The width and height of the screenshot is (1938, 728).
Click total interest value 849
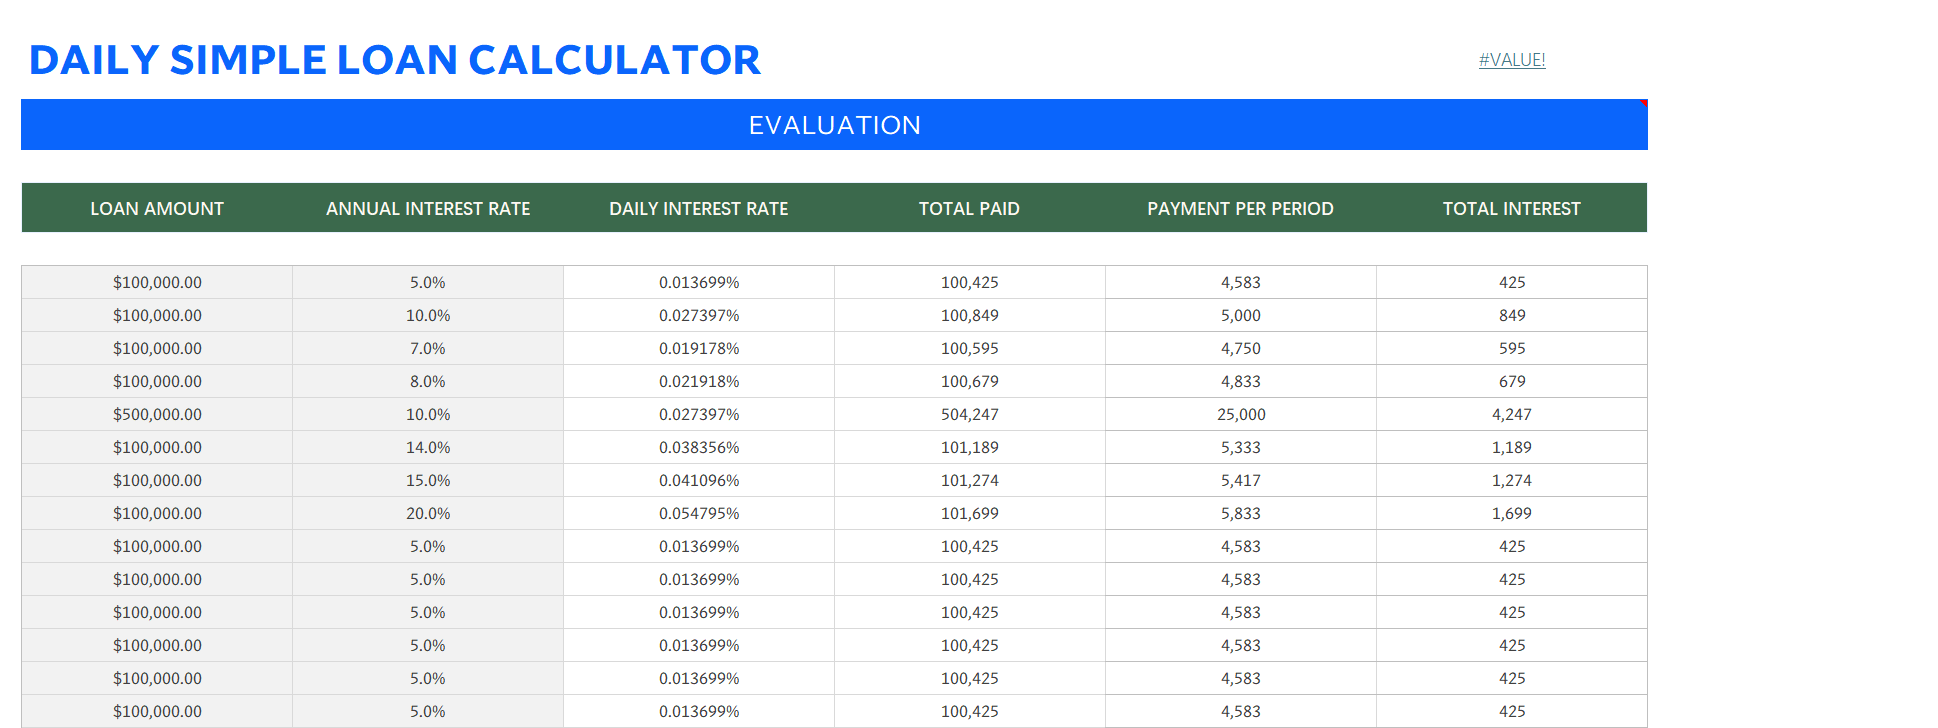point(1512,315)
